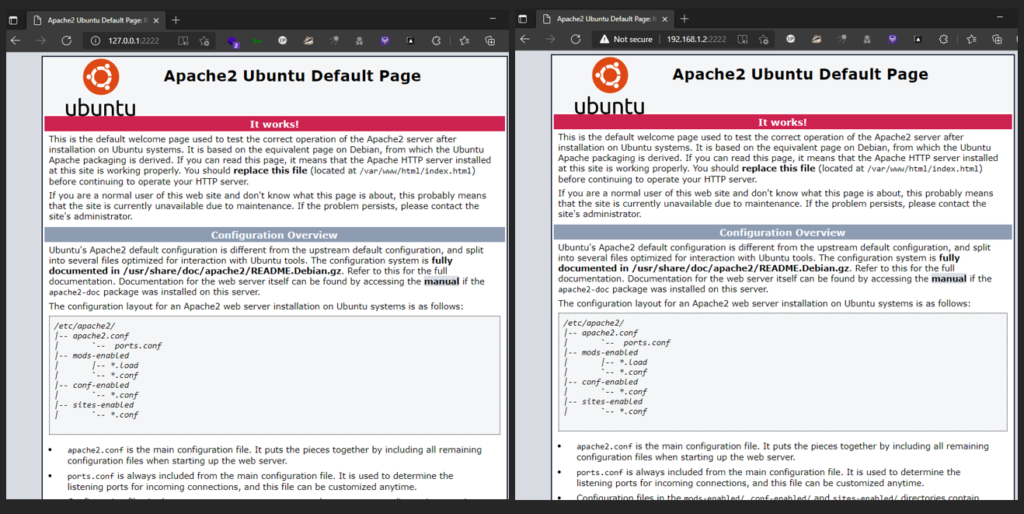Open the green extension icon in 127.0.0.1 window

[x=257, y=40]
